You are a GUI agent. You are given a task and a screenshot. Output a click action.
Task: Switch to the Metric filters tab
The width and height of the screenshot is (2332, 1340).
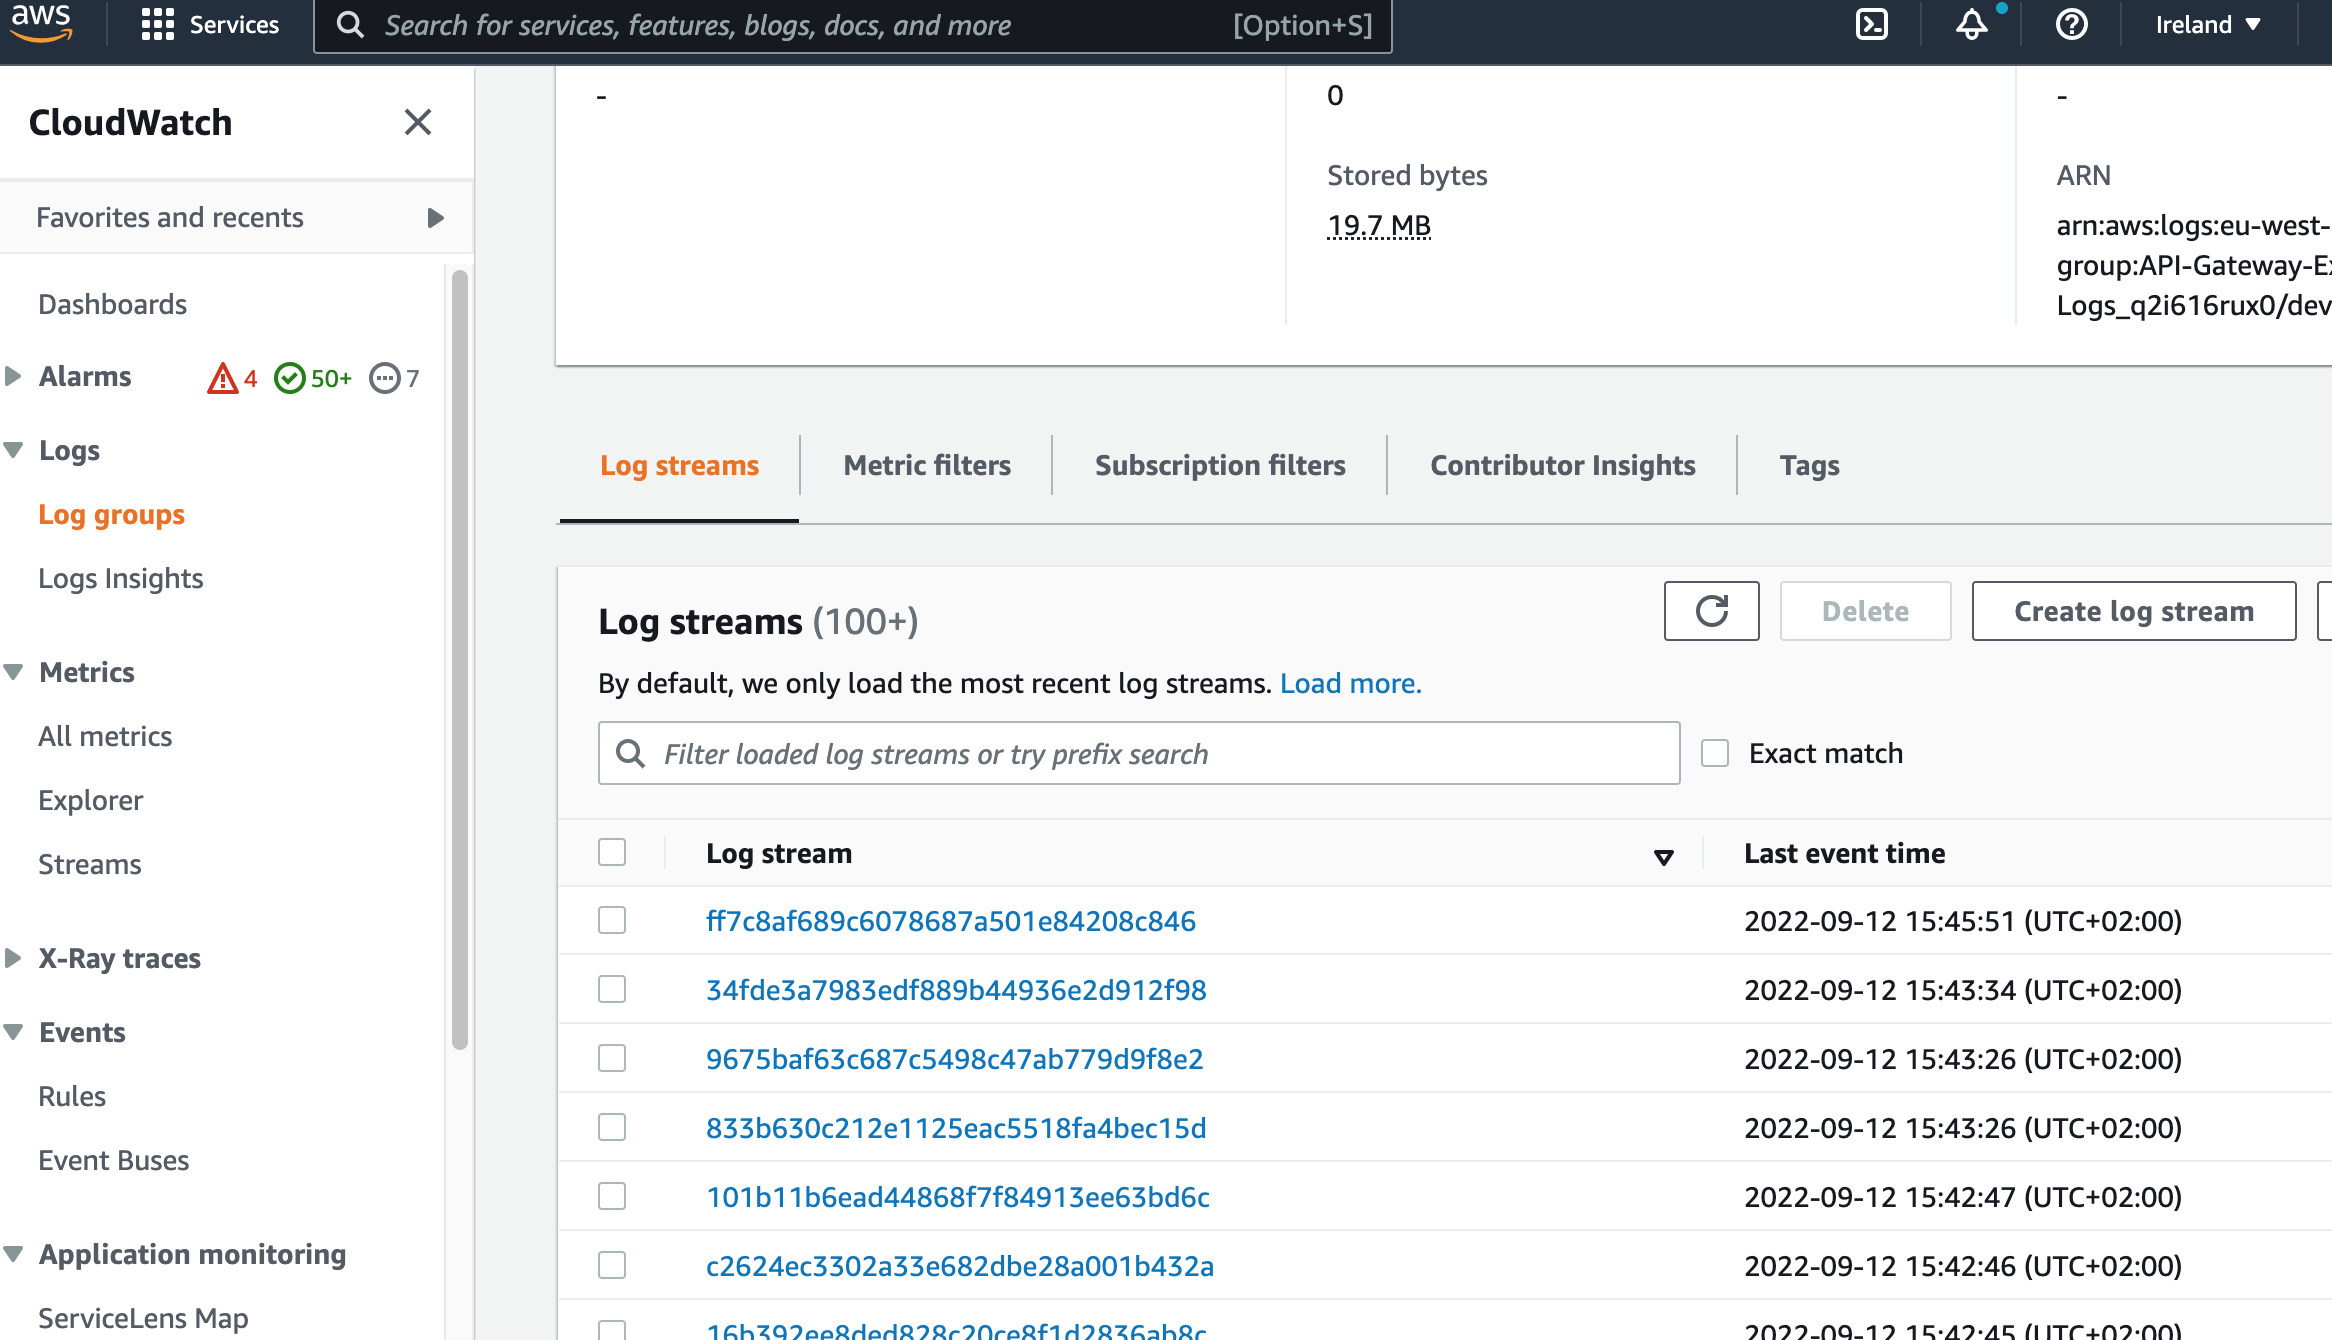pos(926,465)
